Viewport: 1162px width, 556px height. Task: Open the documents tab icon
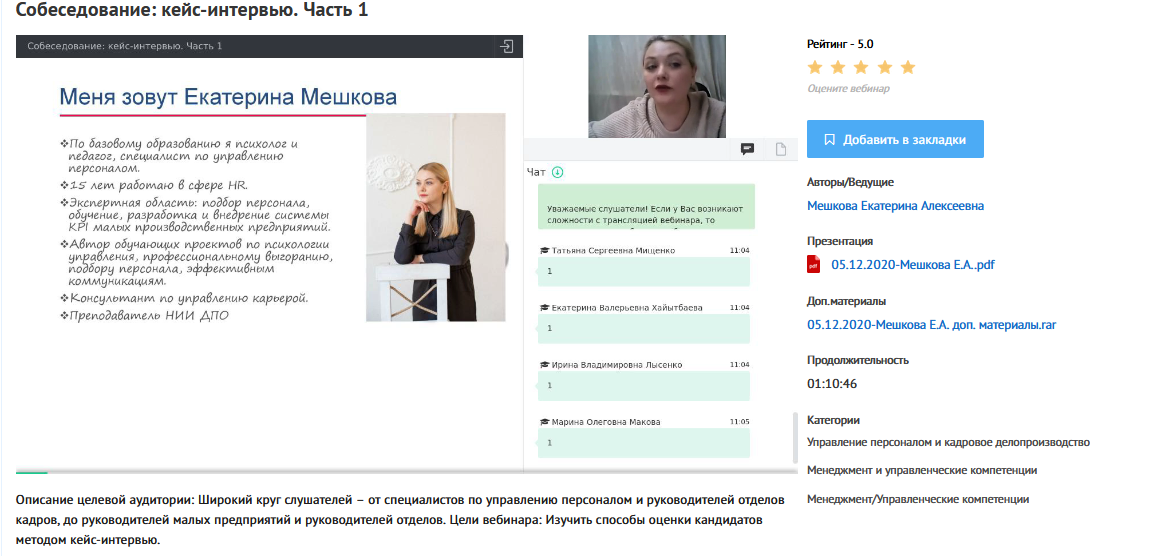(x=781, y=149)
